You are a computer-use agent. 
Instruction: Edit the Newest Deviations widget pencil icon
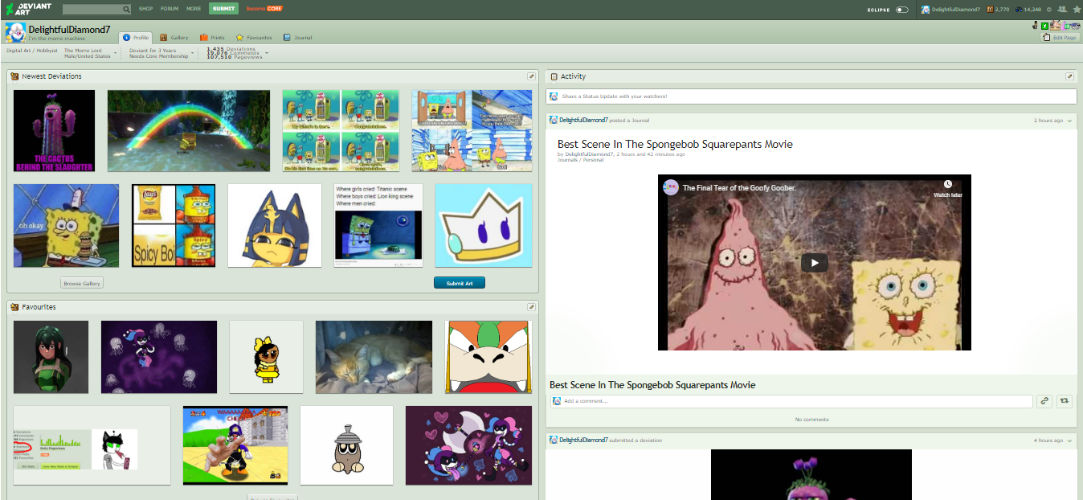tap(531, 76)
